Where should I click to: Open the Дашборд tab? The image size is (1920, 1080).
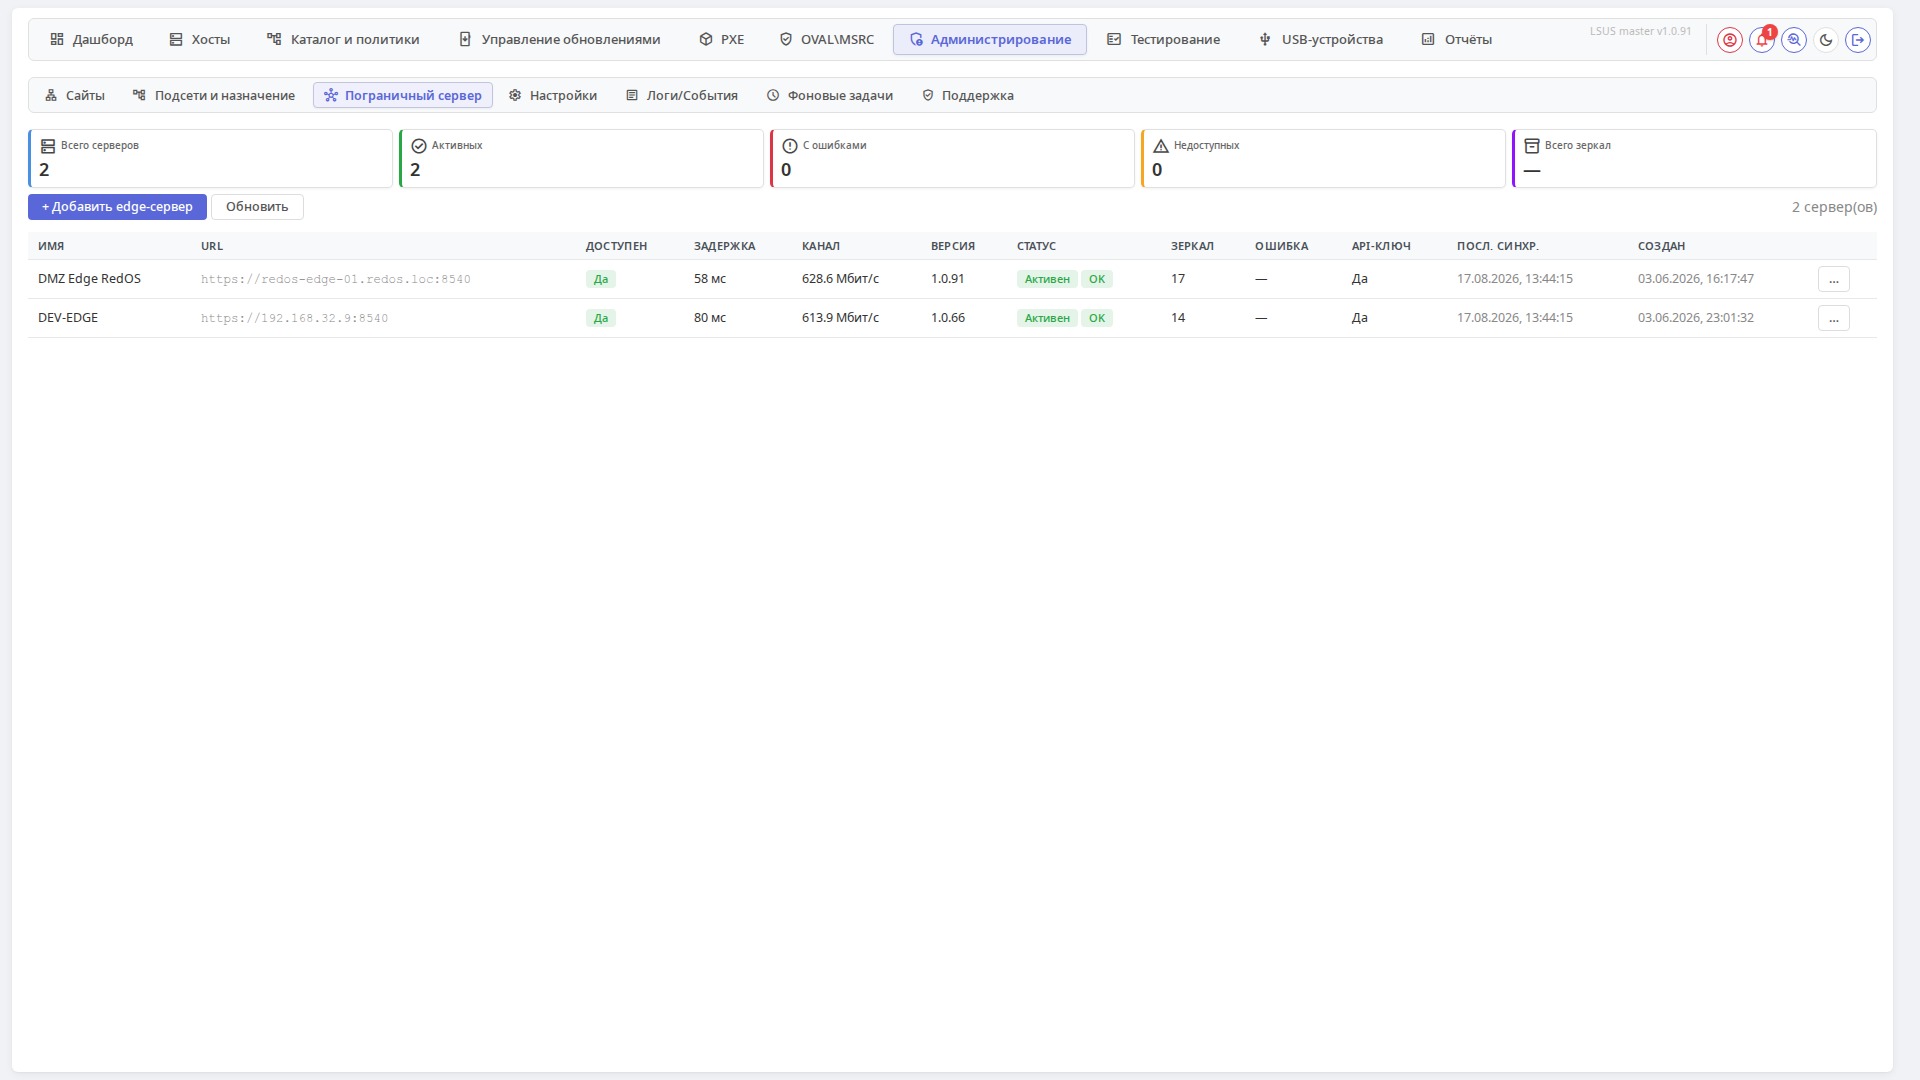coord(92,40)
